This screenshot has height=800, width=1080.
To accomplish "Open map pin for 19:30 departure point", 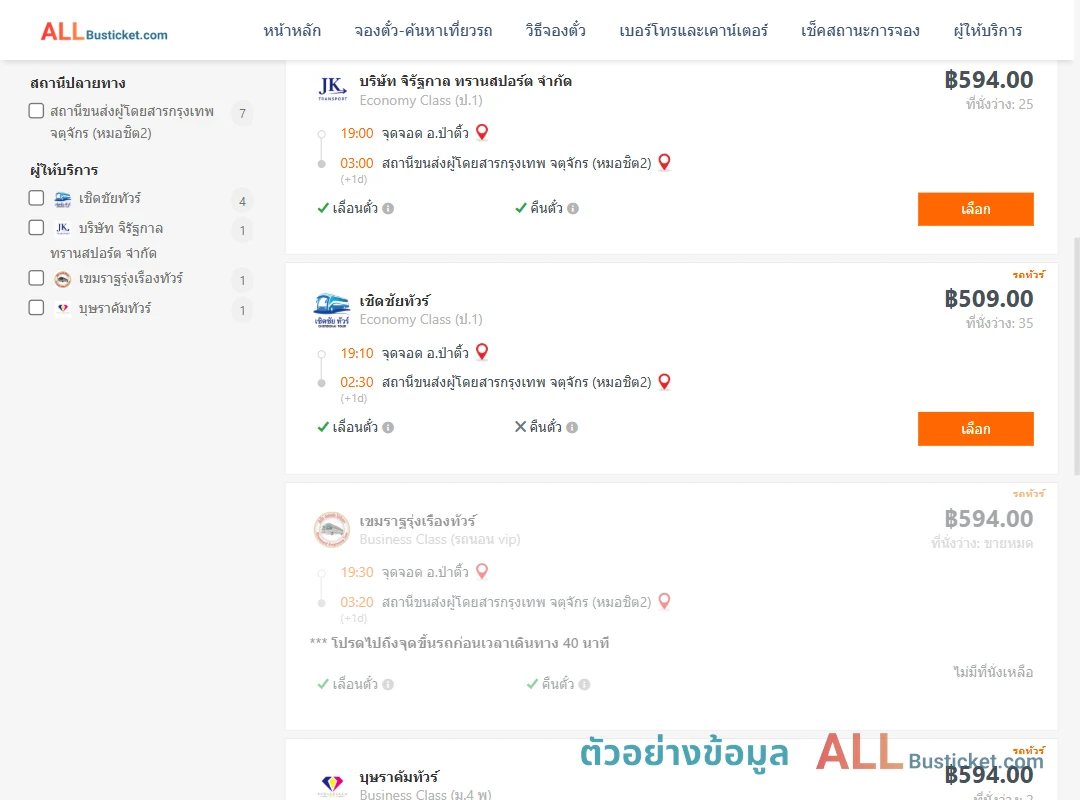I will point(482,571).
